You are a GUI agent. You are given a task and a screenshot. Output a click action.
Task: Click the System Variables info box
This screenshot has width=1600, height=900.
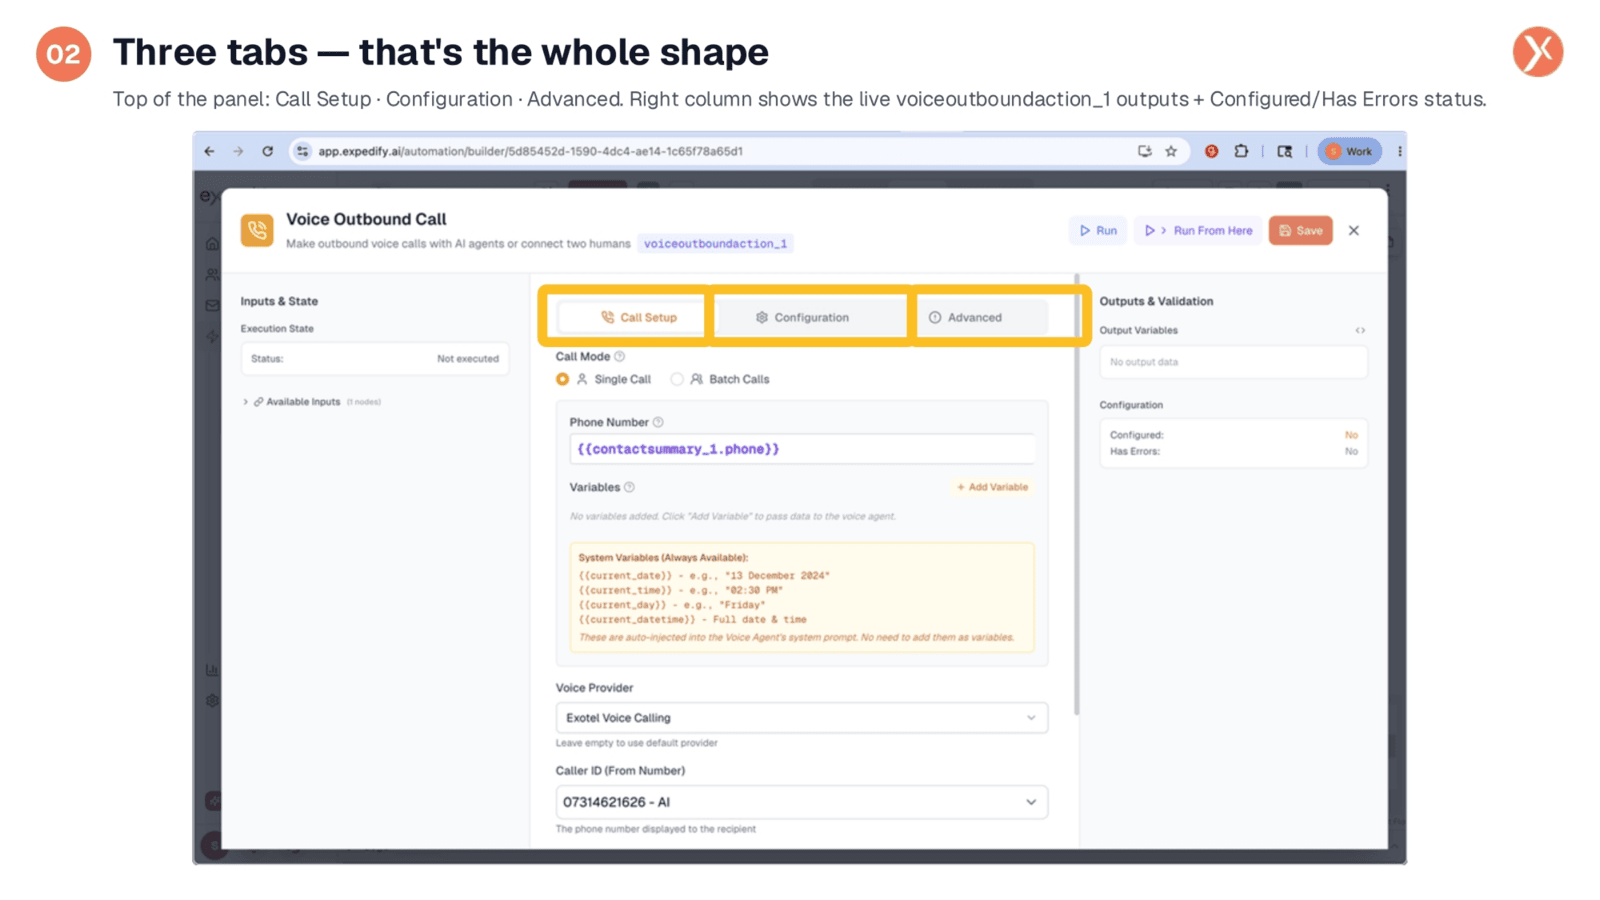[x=802, y=597]
